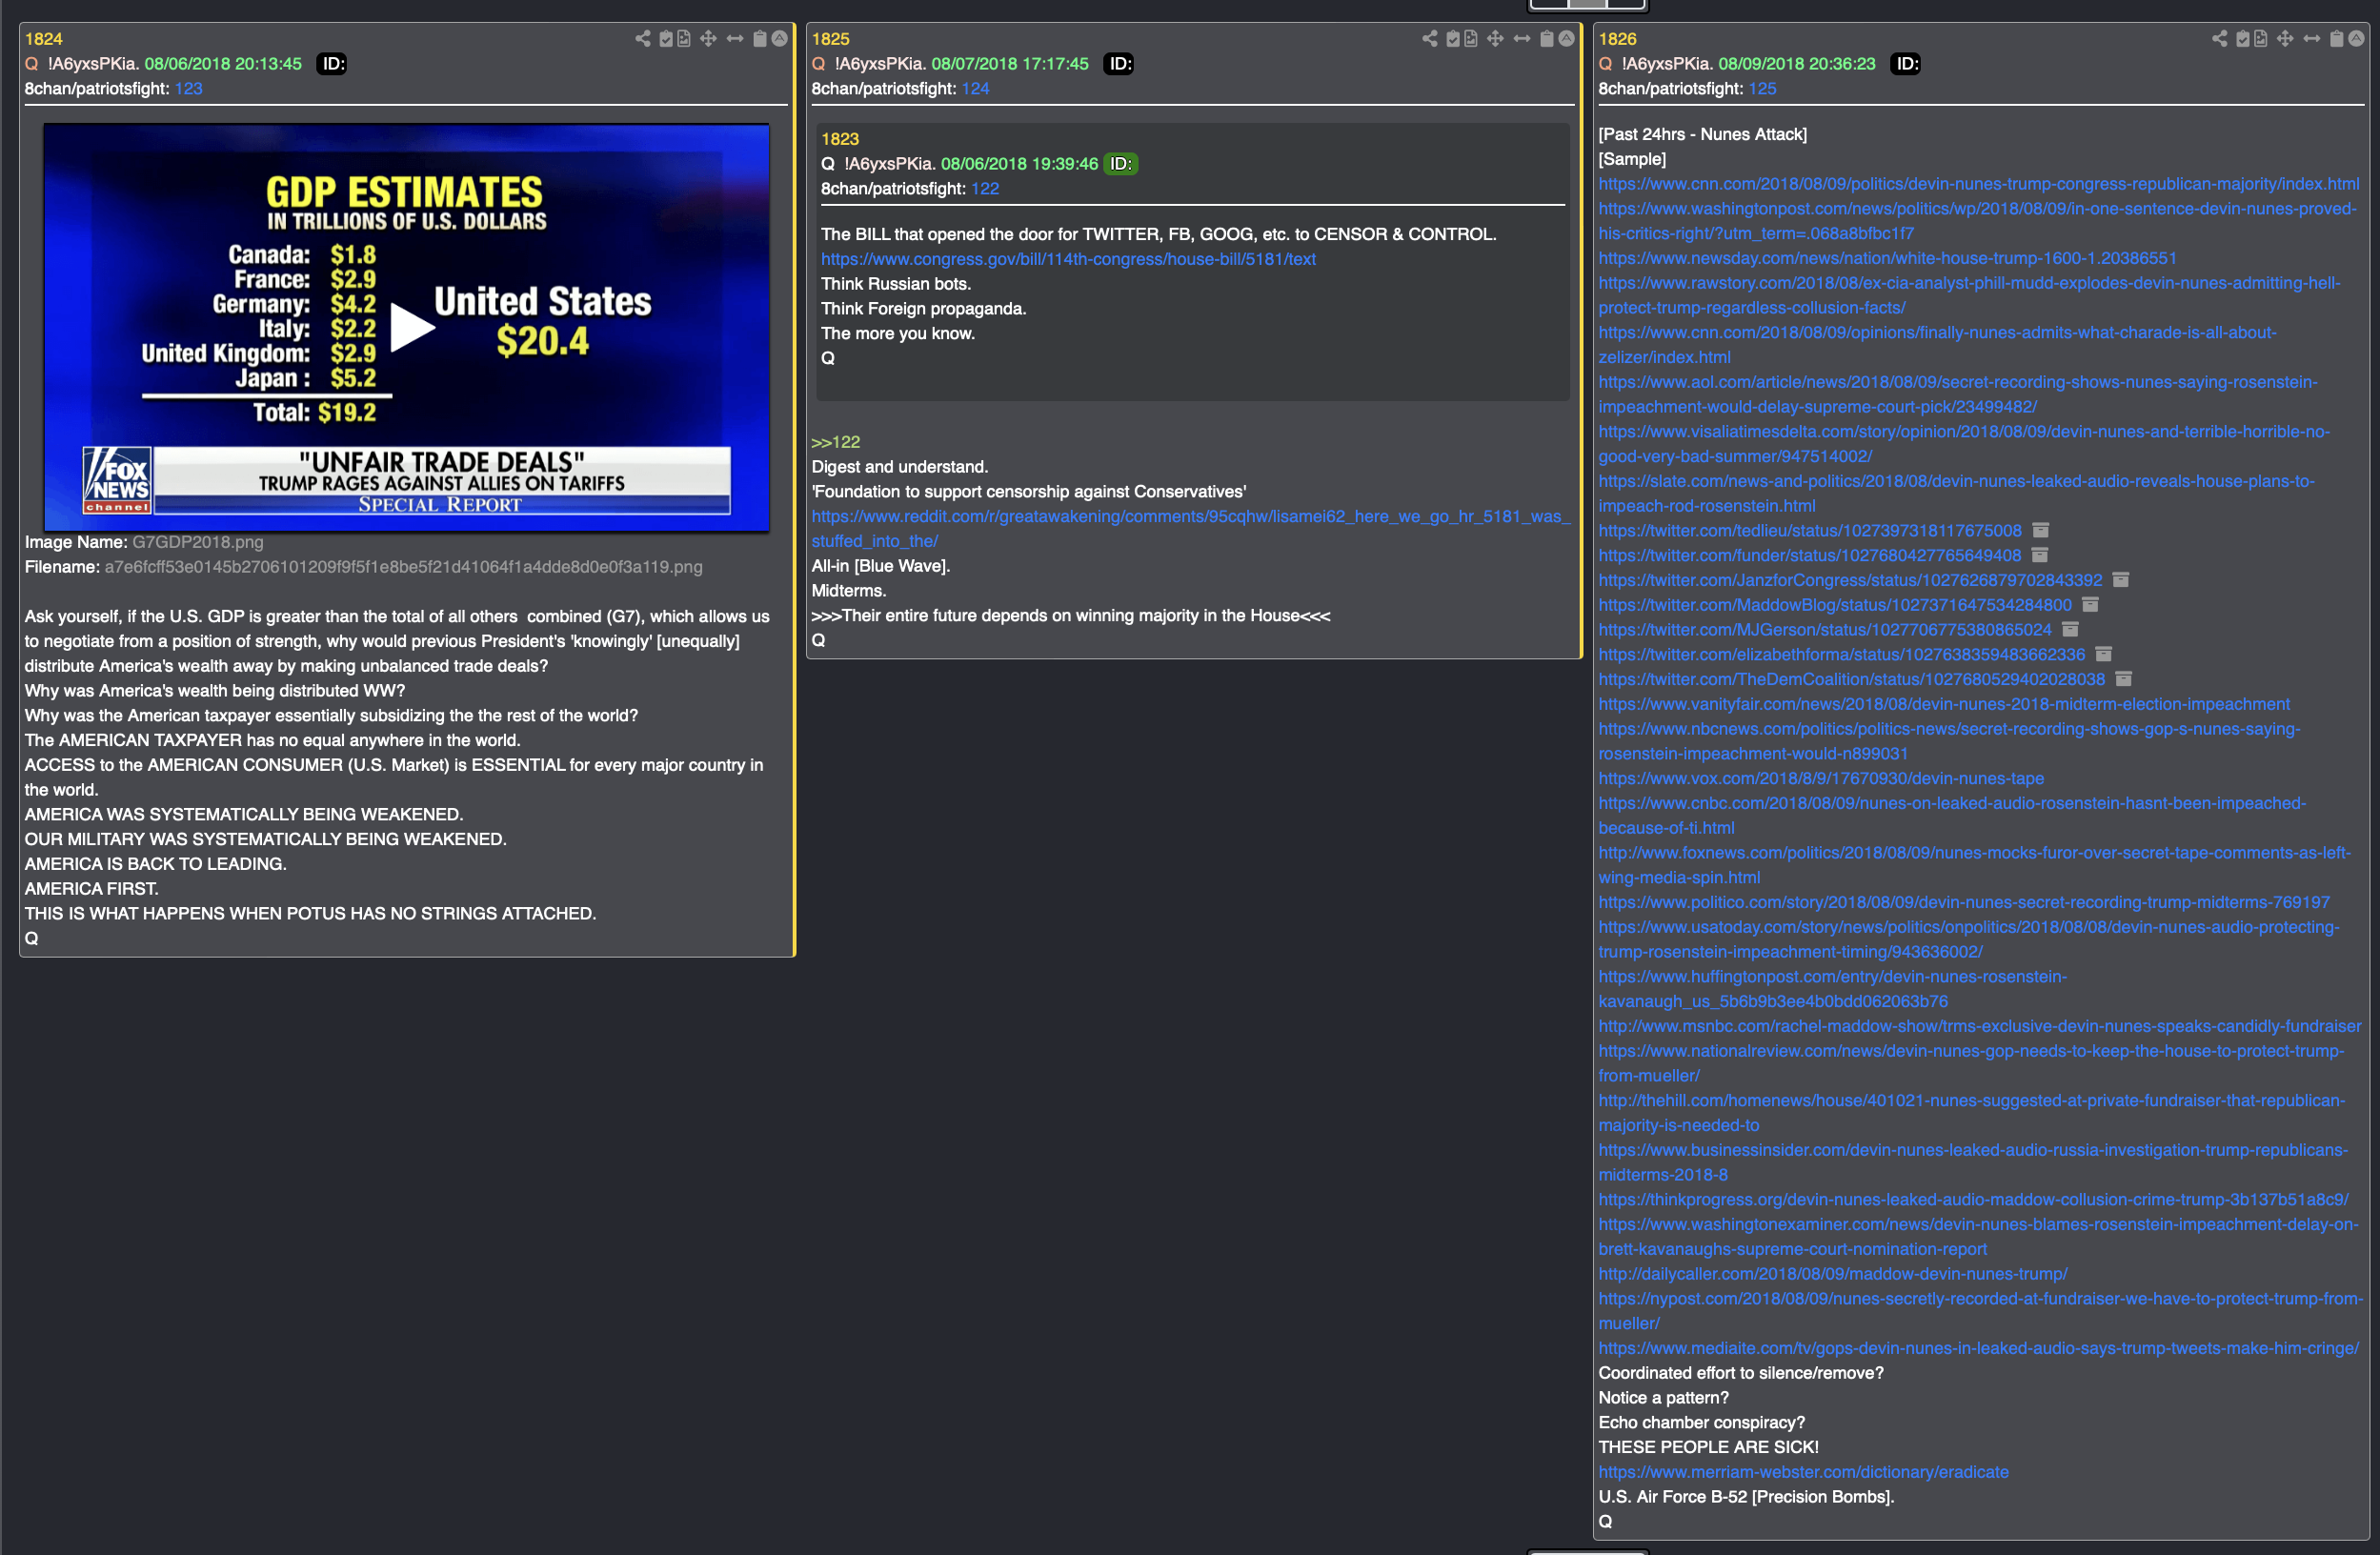The image size is (2380, 1555).
Task: Click quoted post number 1823 heading
Action: click(840, 139)
